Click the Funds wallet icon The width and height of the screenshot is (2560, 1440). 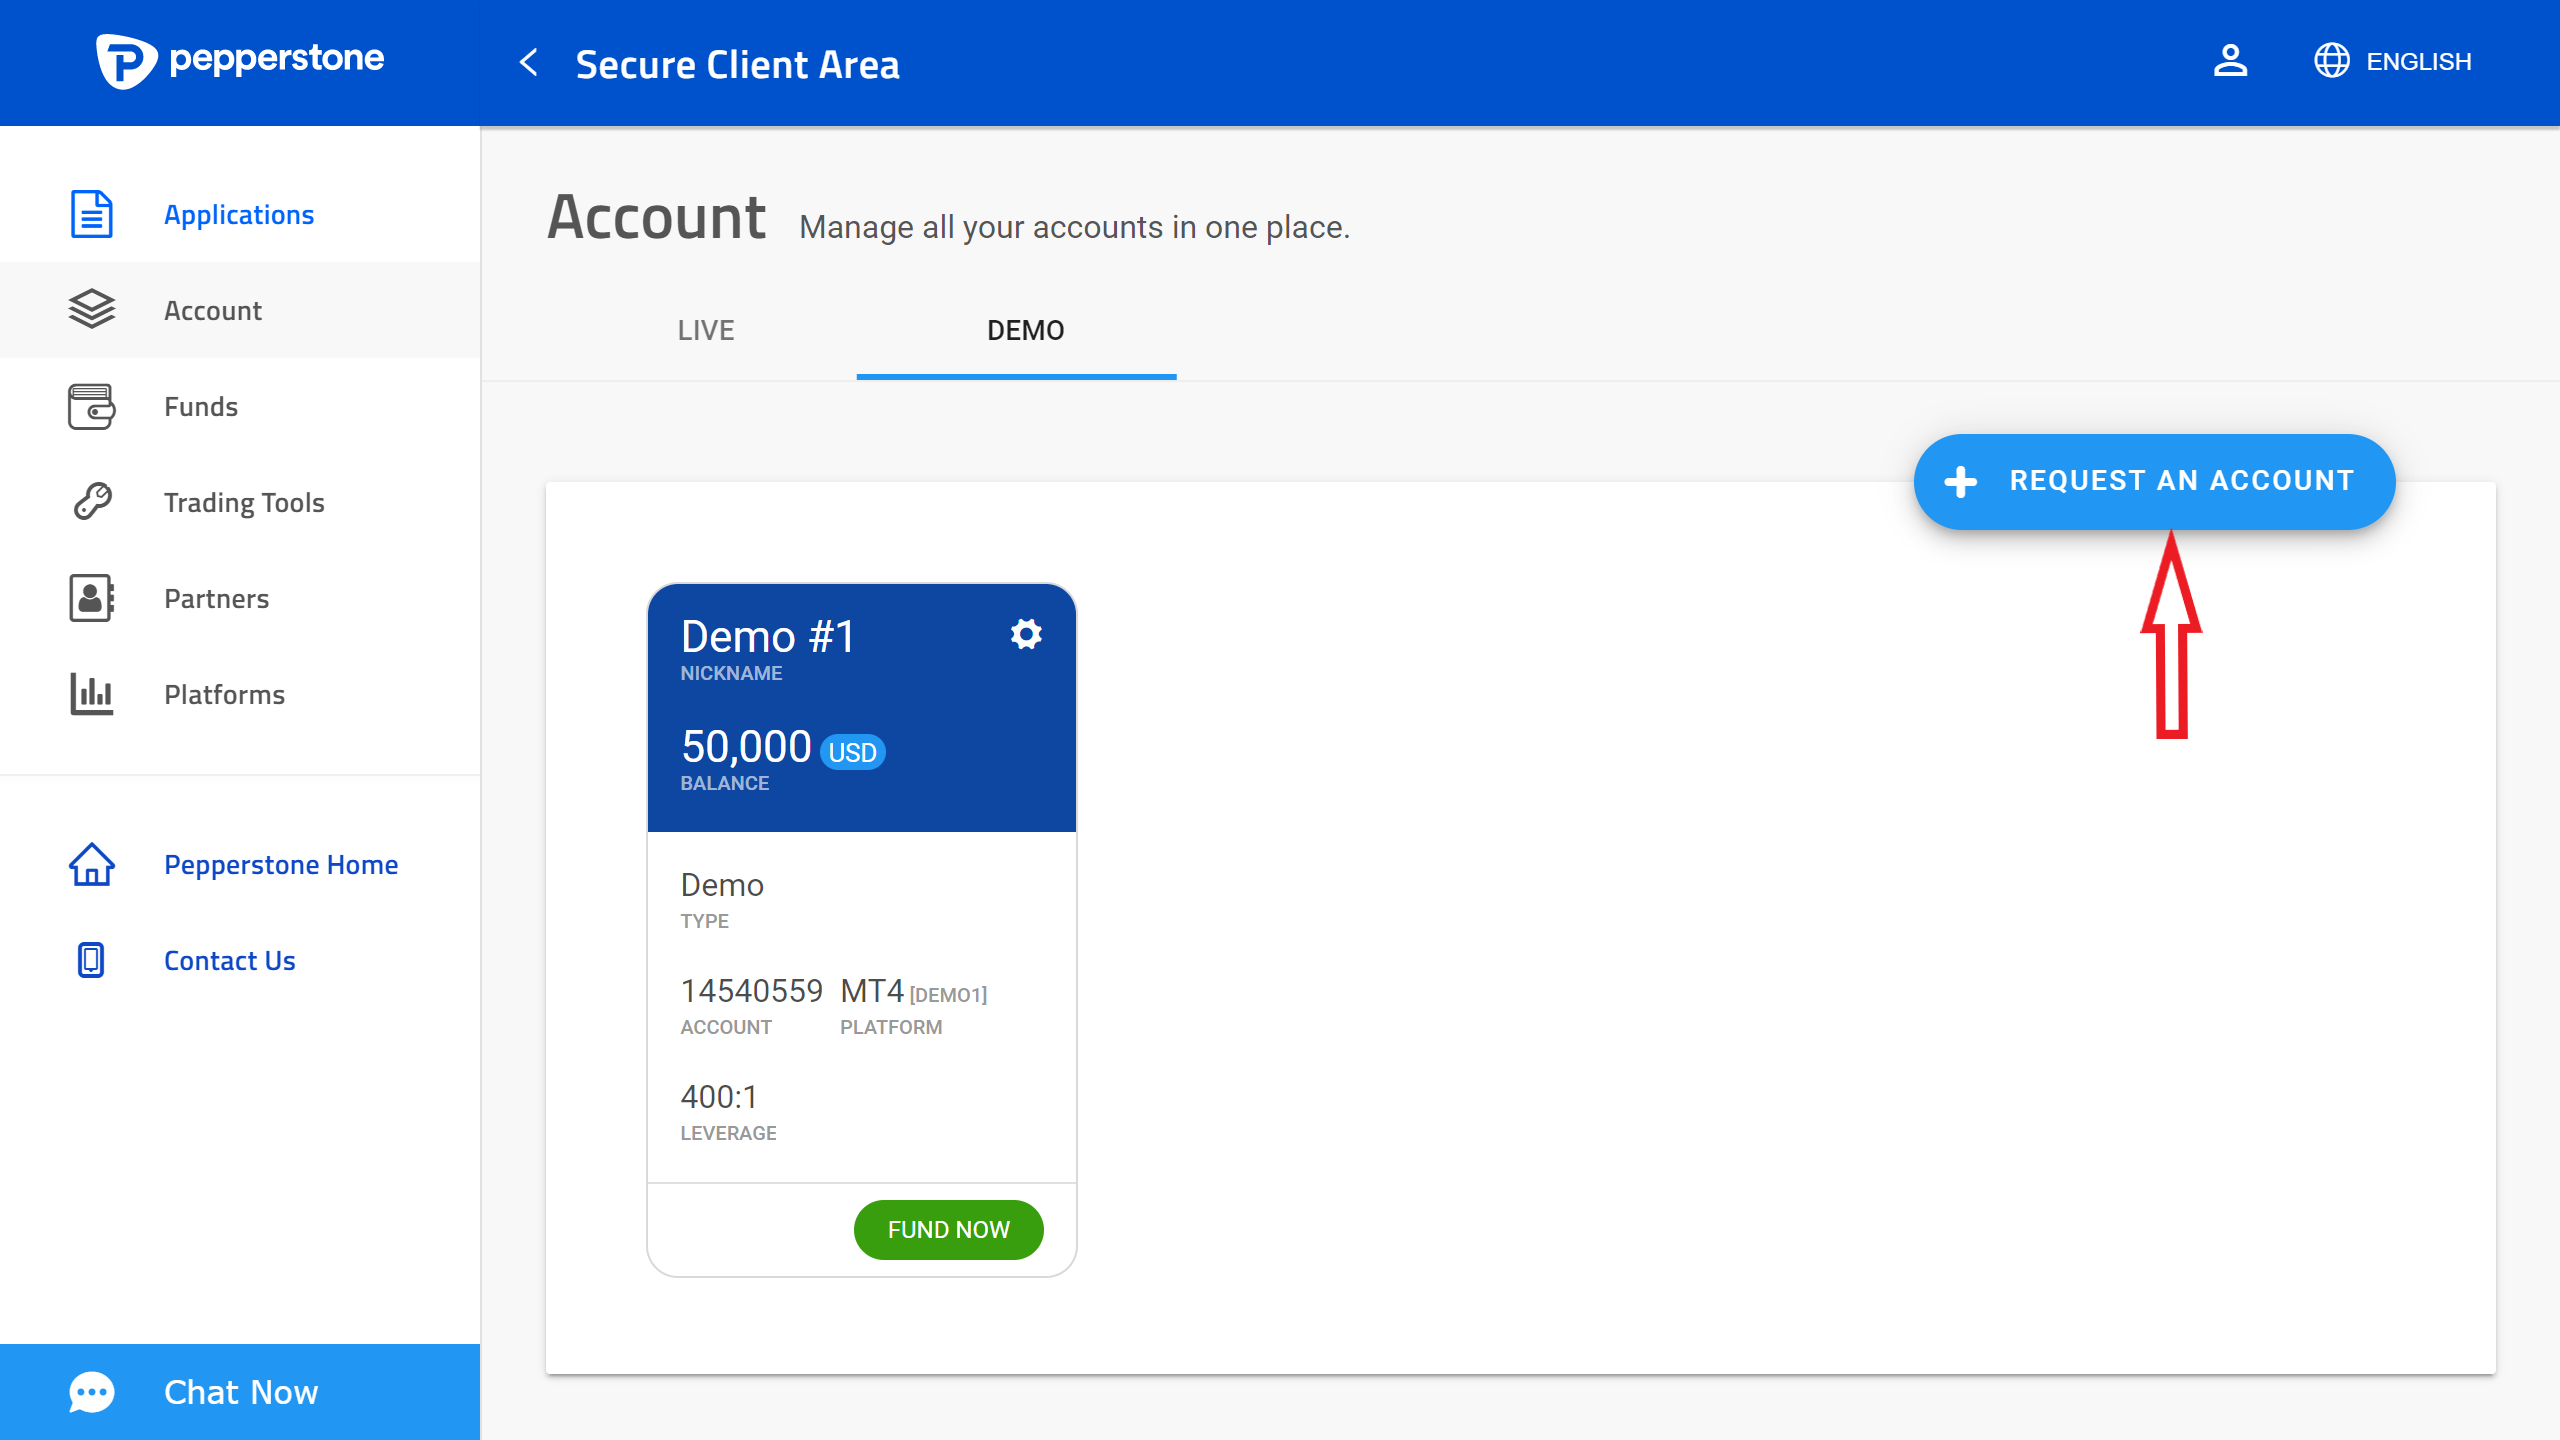pos(91,406)
